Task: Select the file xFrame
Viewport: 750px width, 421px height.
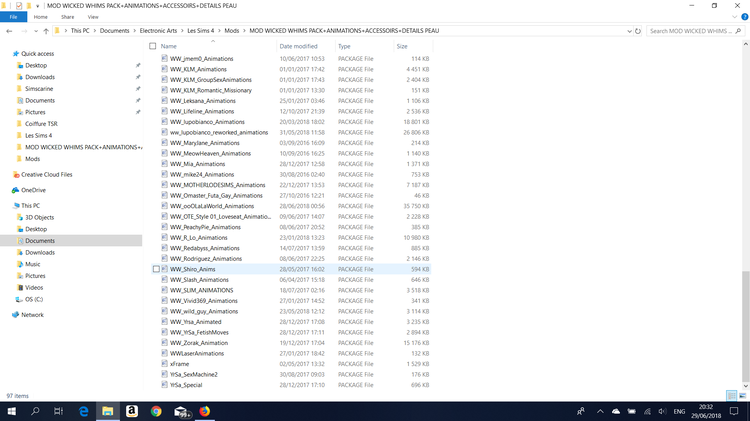Action: pos(179,364)
